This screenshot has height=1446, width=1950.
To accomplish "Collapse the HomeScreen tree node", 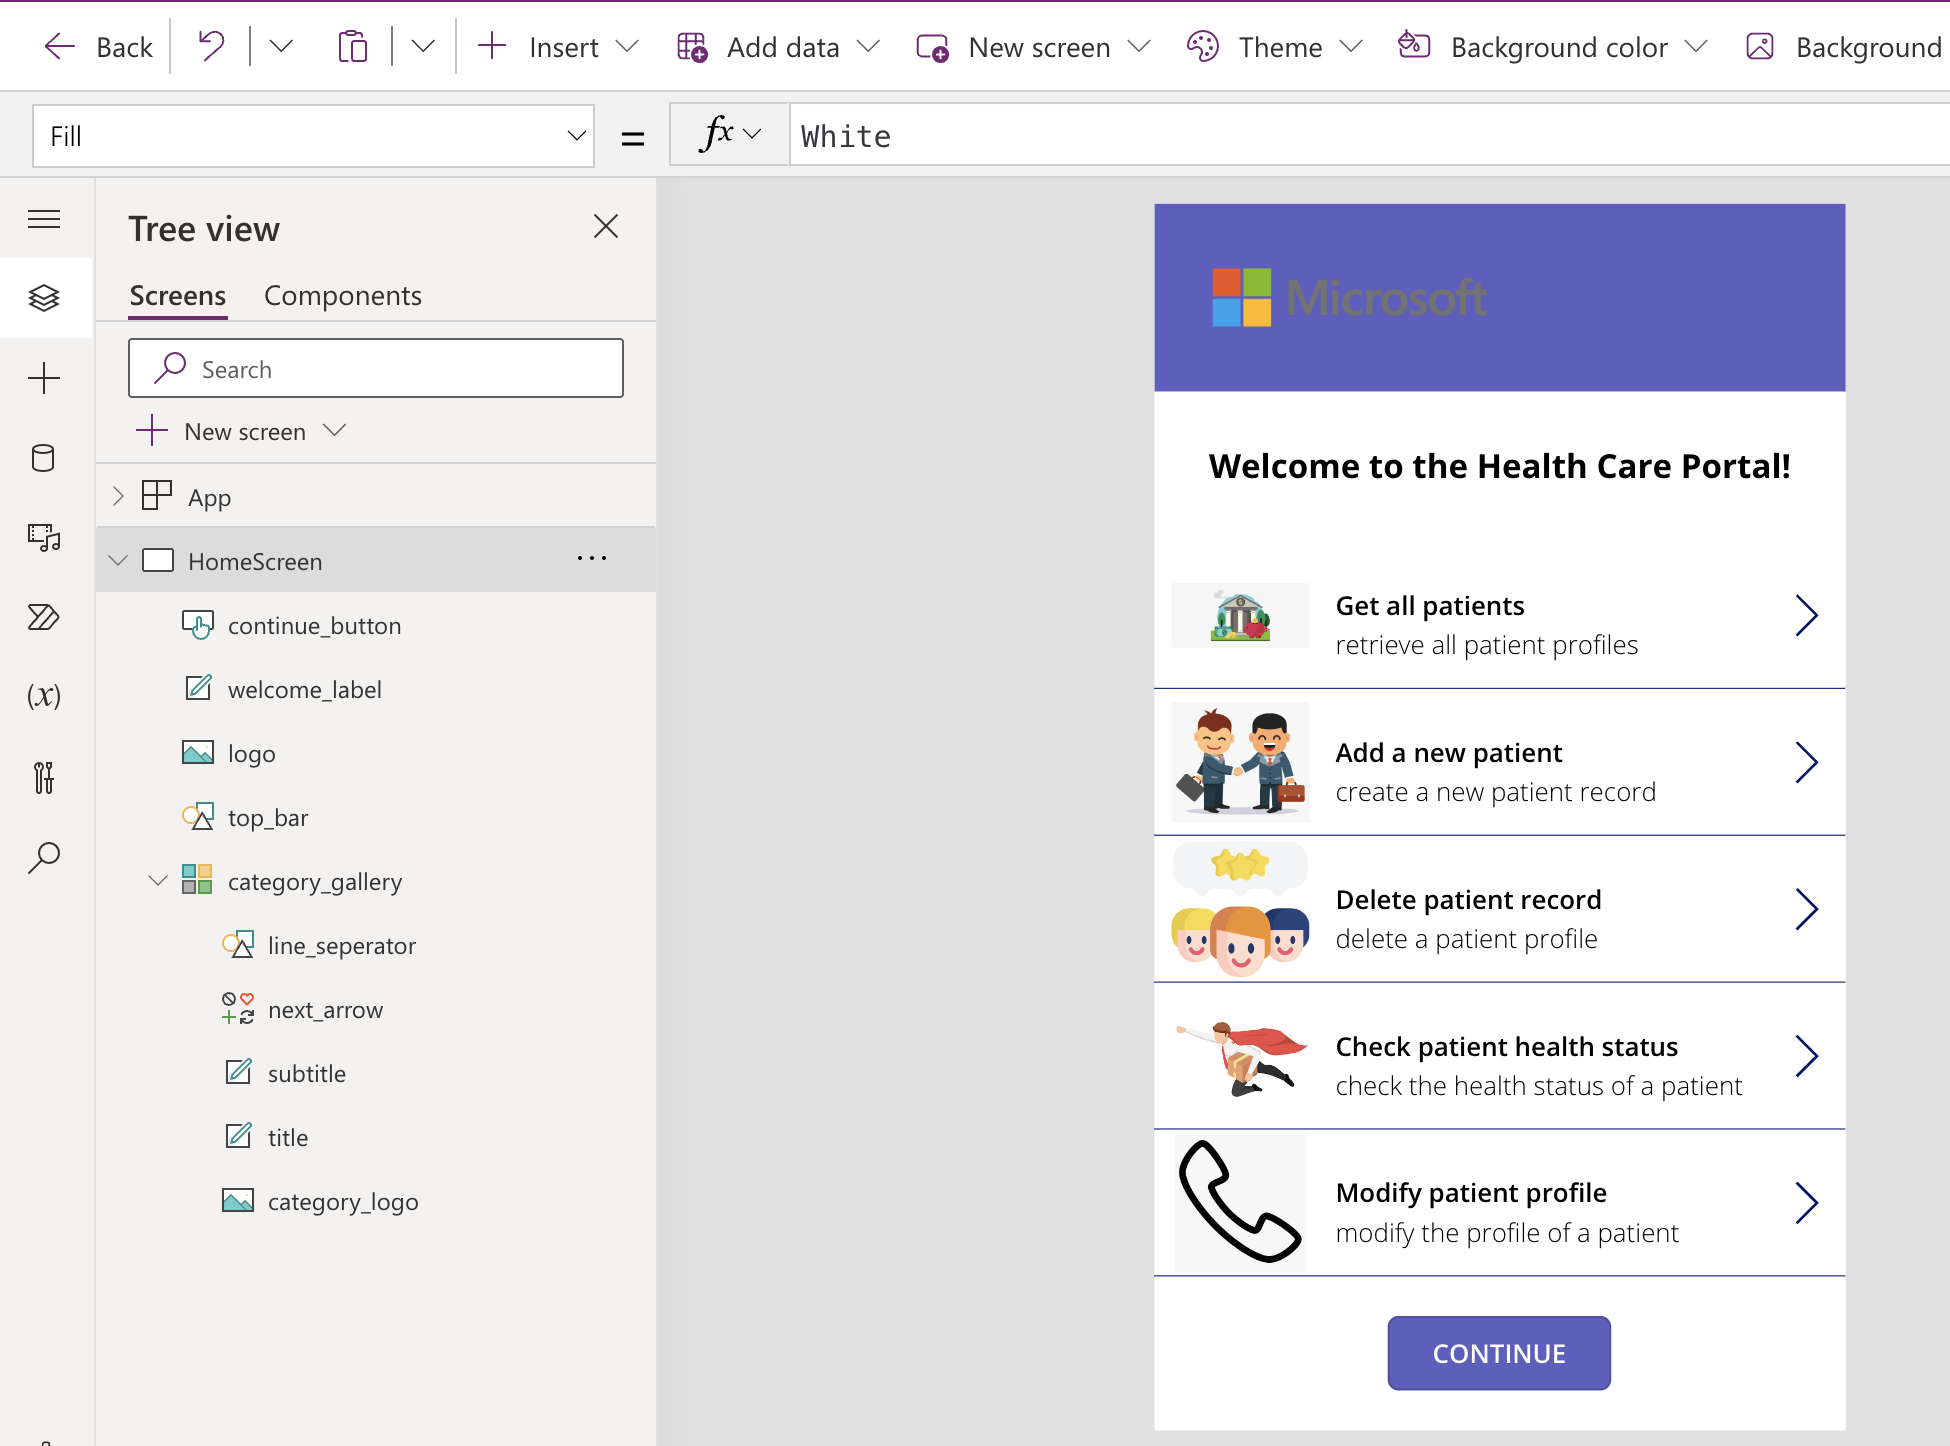I will click(118, 560).
